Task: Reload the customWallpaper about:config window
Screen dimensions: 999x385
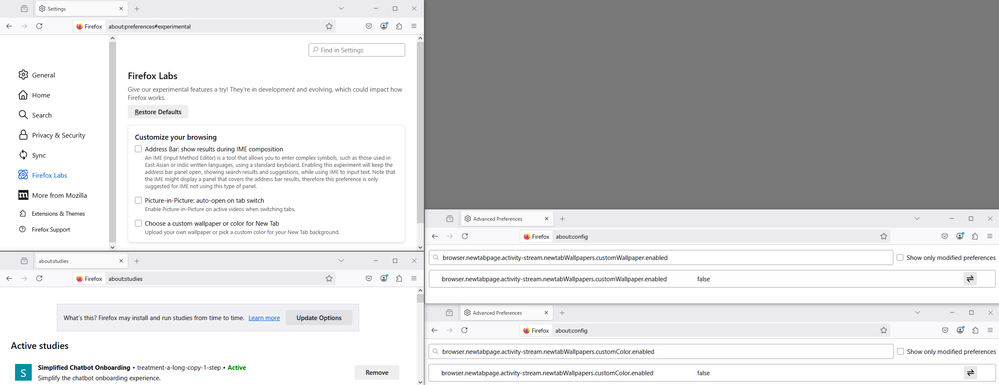Action: (x=465, y=236)
